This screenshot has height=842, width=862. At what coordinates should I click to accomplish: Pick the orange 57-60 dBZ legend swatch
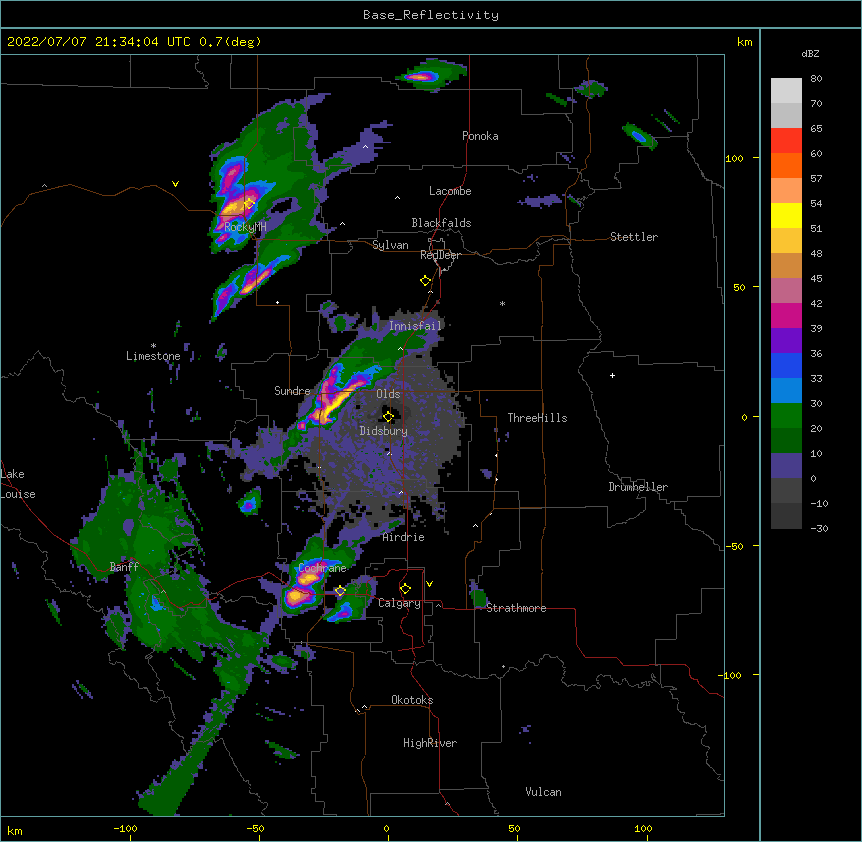[x=786, y=165]
